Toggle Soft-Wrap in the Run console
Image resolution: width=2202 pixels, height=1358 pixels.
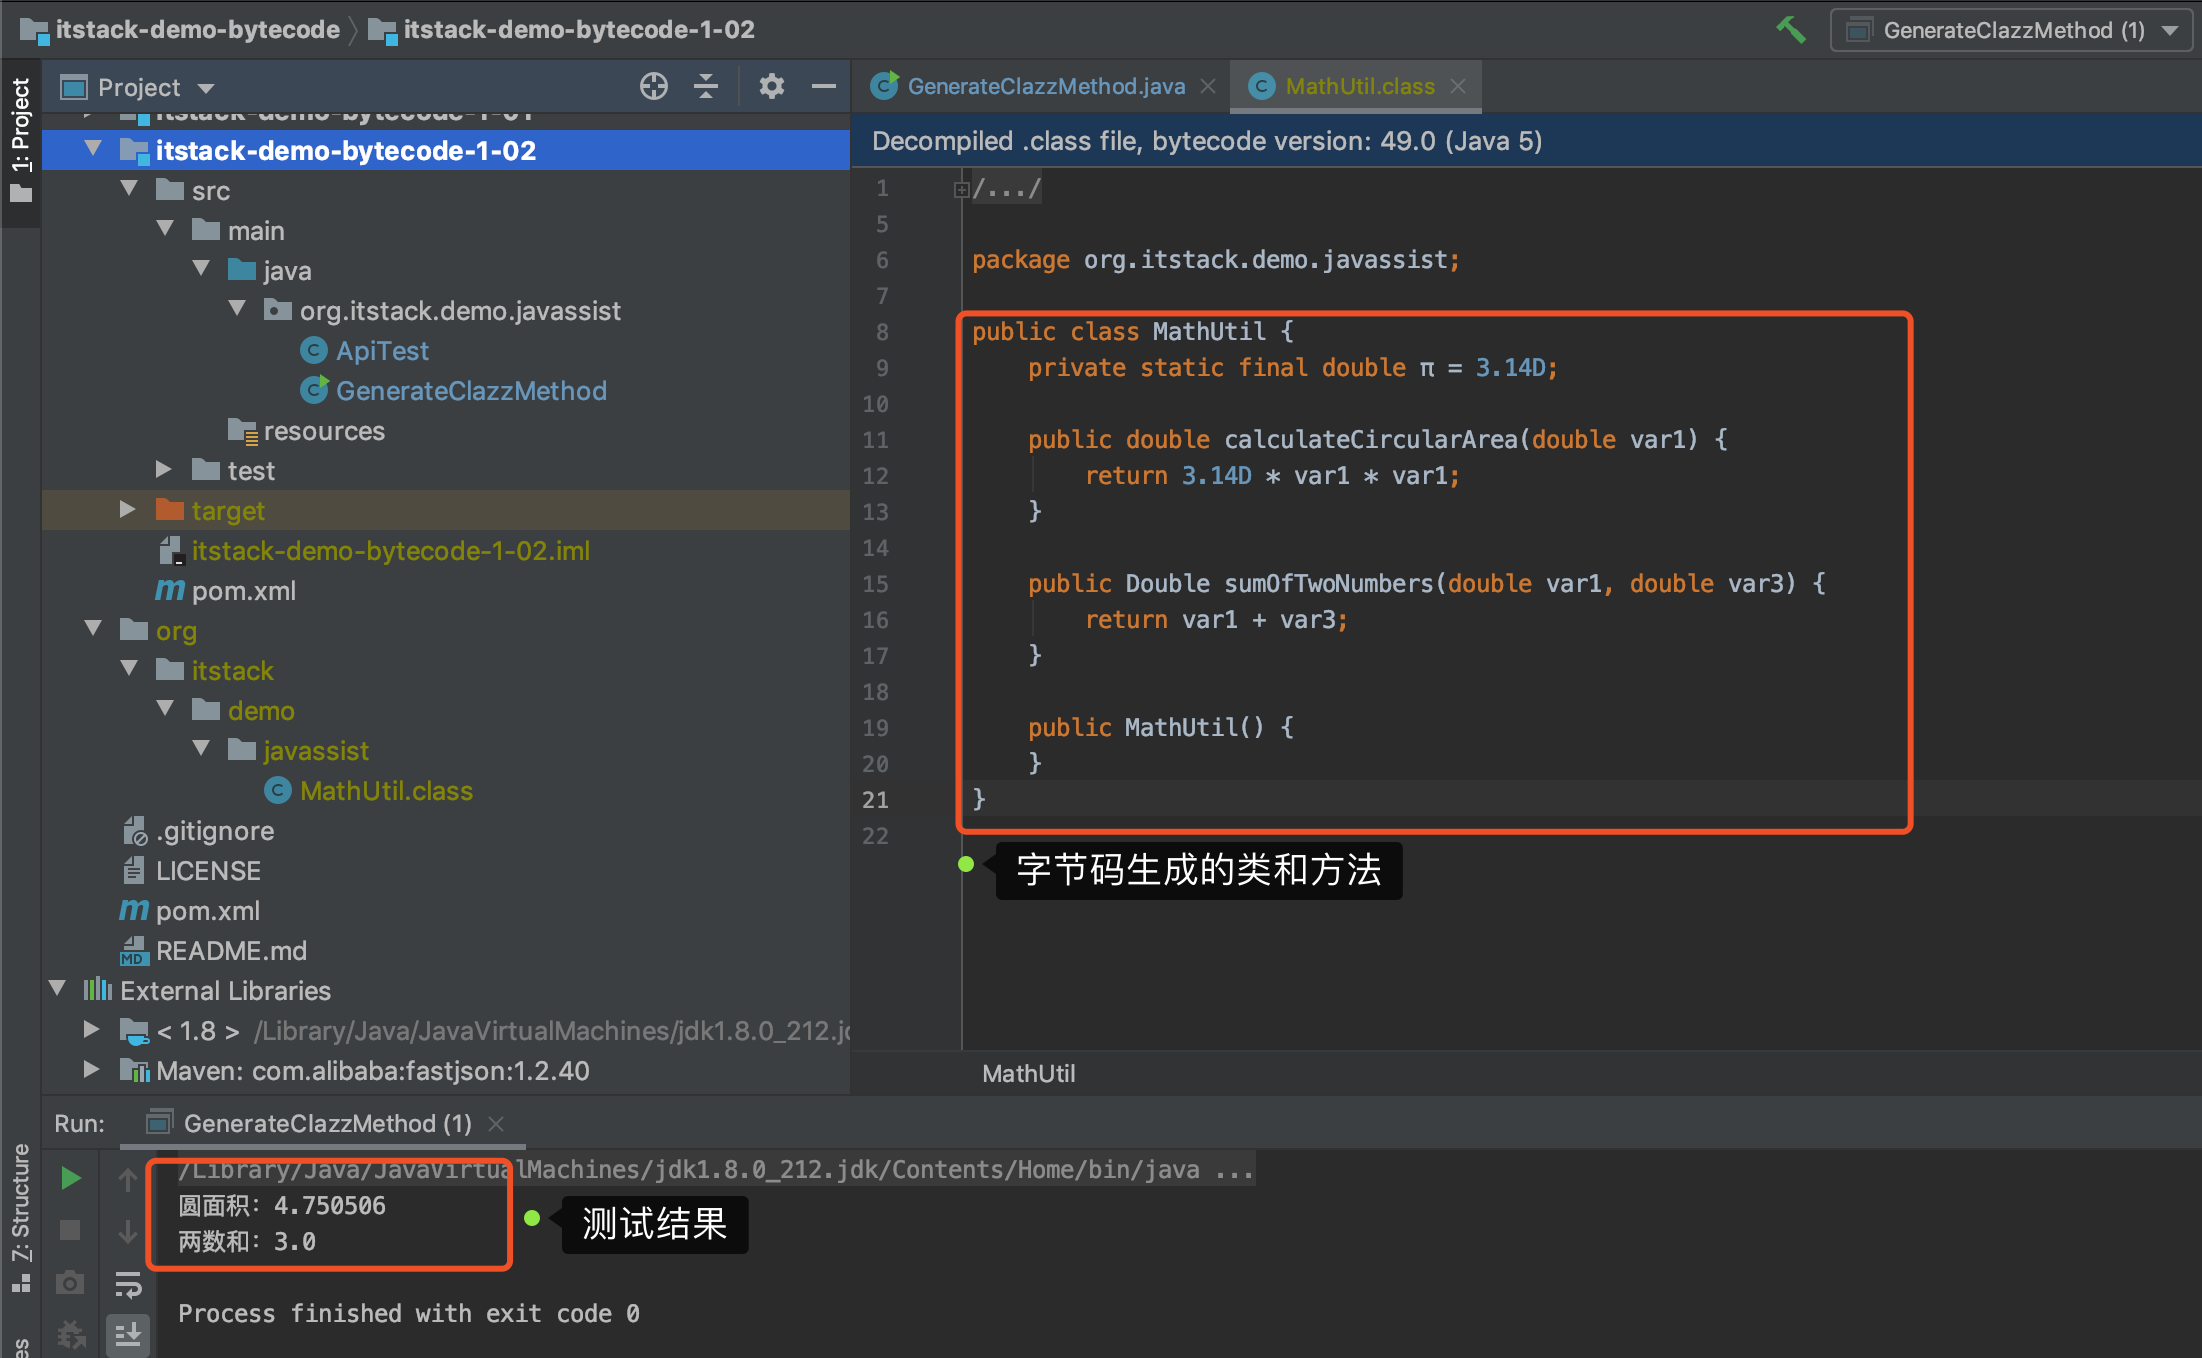pos(128,1285)
